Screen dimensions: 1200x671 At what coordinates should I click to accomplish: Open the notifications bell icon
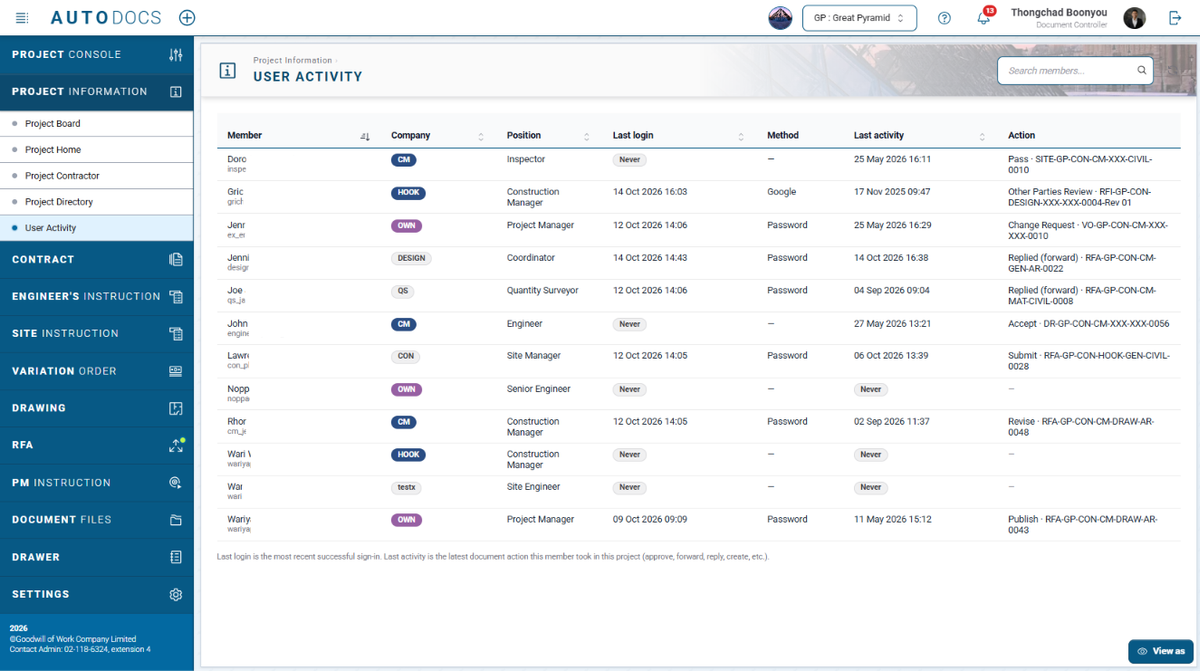click(984, 18)
